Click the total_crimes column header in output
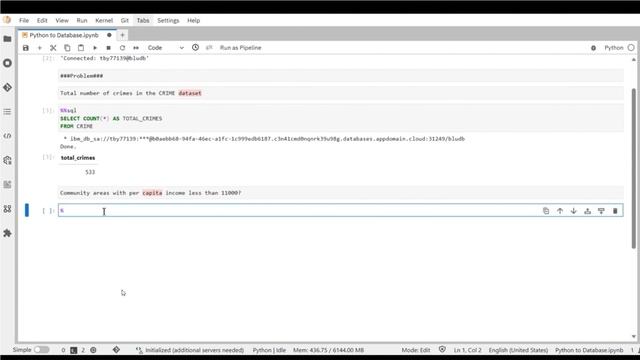Image resolution: width=640 pixels, height=360 pixels. pos(78,158)
